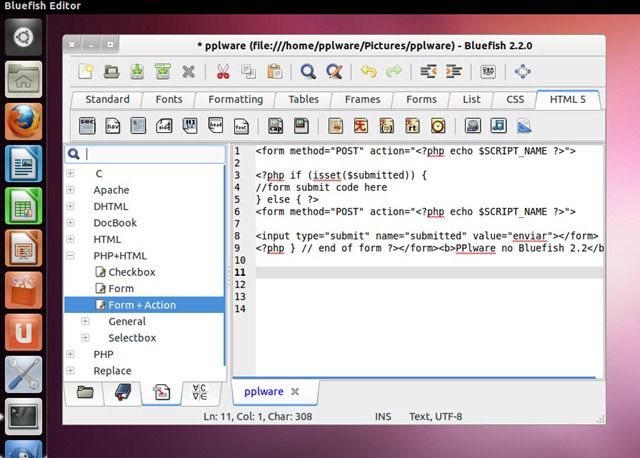Insert HTML5 header tag
The height and width of the screenshot is (458, 640).
pyautogui.click(x=216, y=125)
